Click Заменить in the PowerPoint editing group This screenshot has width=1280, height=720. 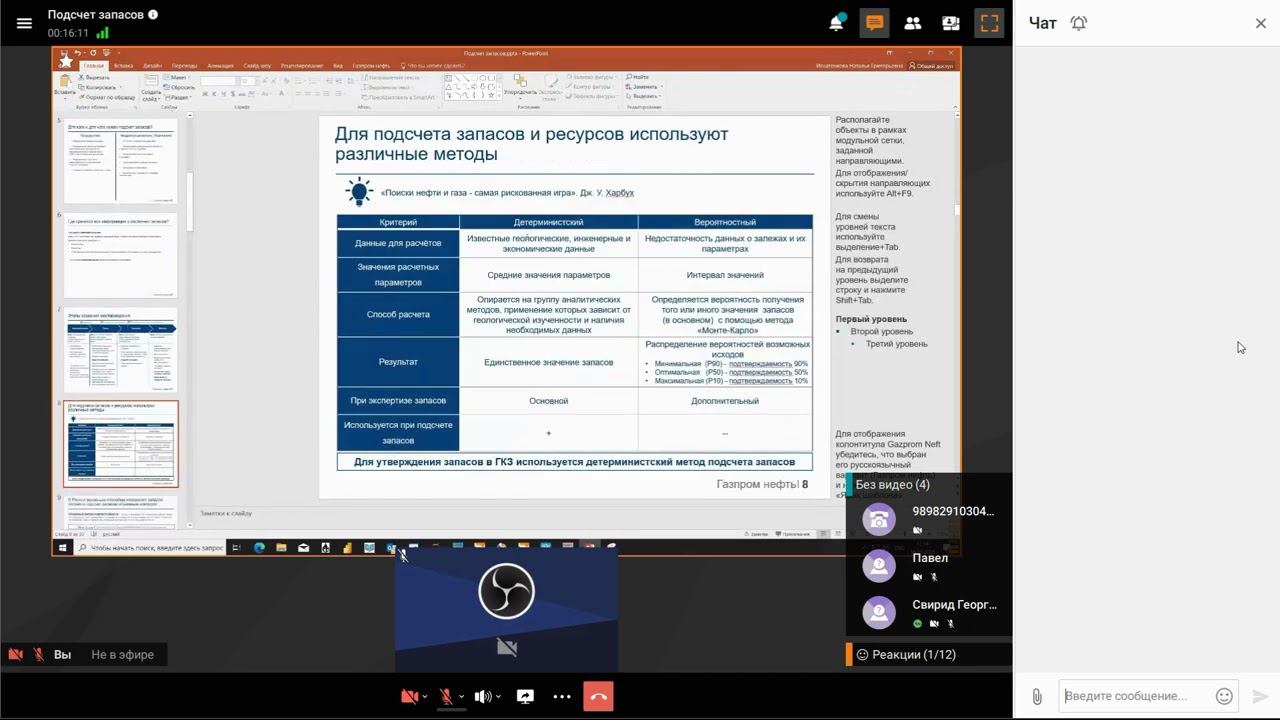tap(642, 86)
